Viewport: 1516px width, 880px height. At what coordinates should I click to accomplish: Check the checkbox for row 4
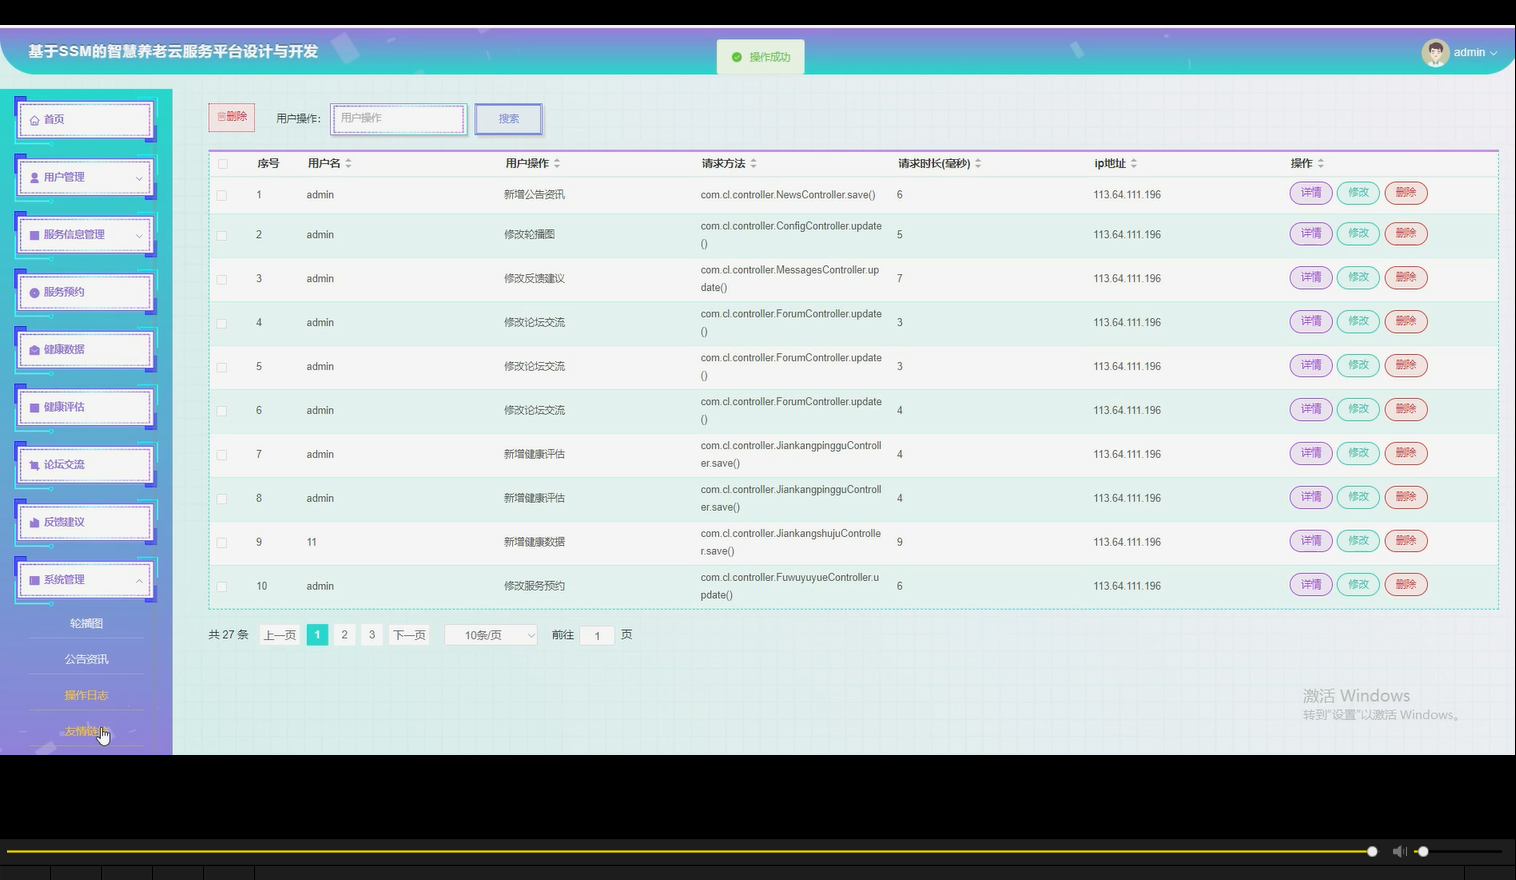[x=222, y=323]
